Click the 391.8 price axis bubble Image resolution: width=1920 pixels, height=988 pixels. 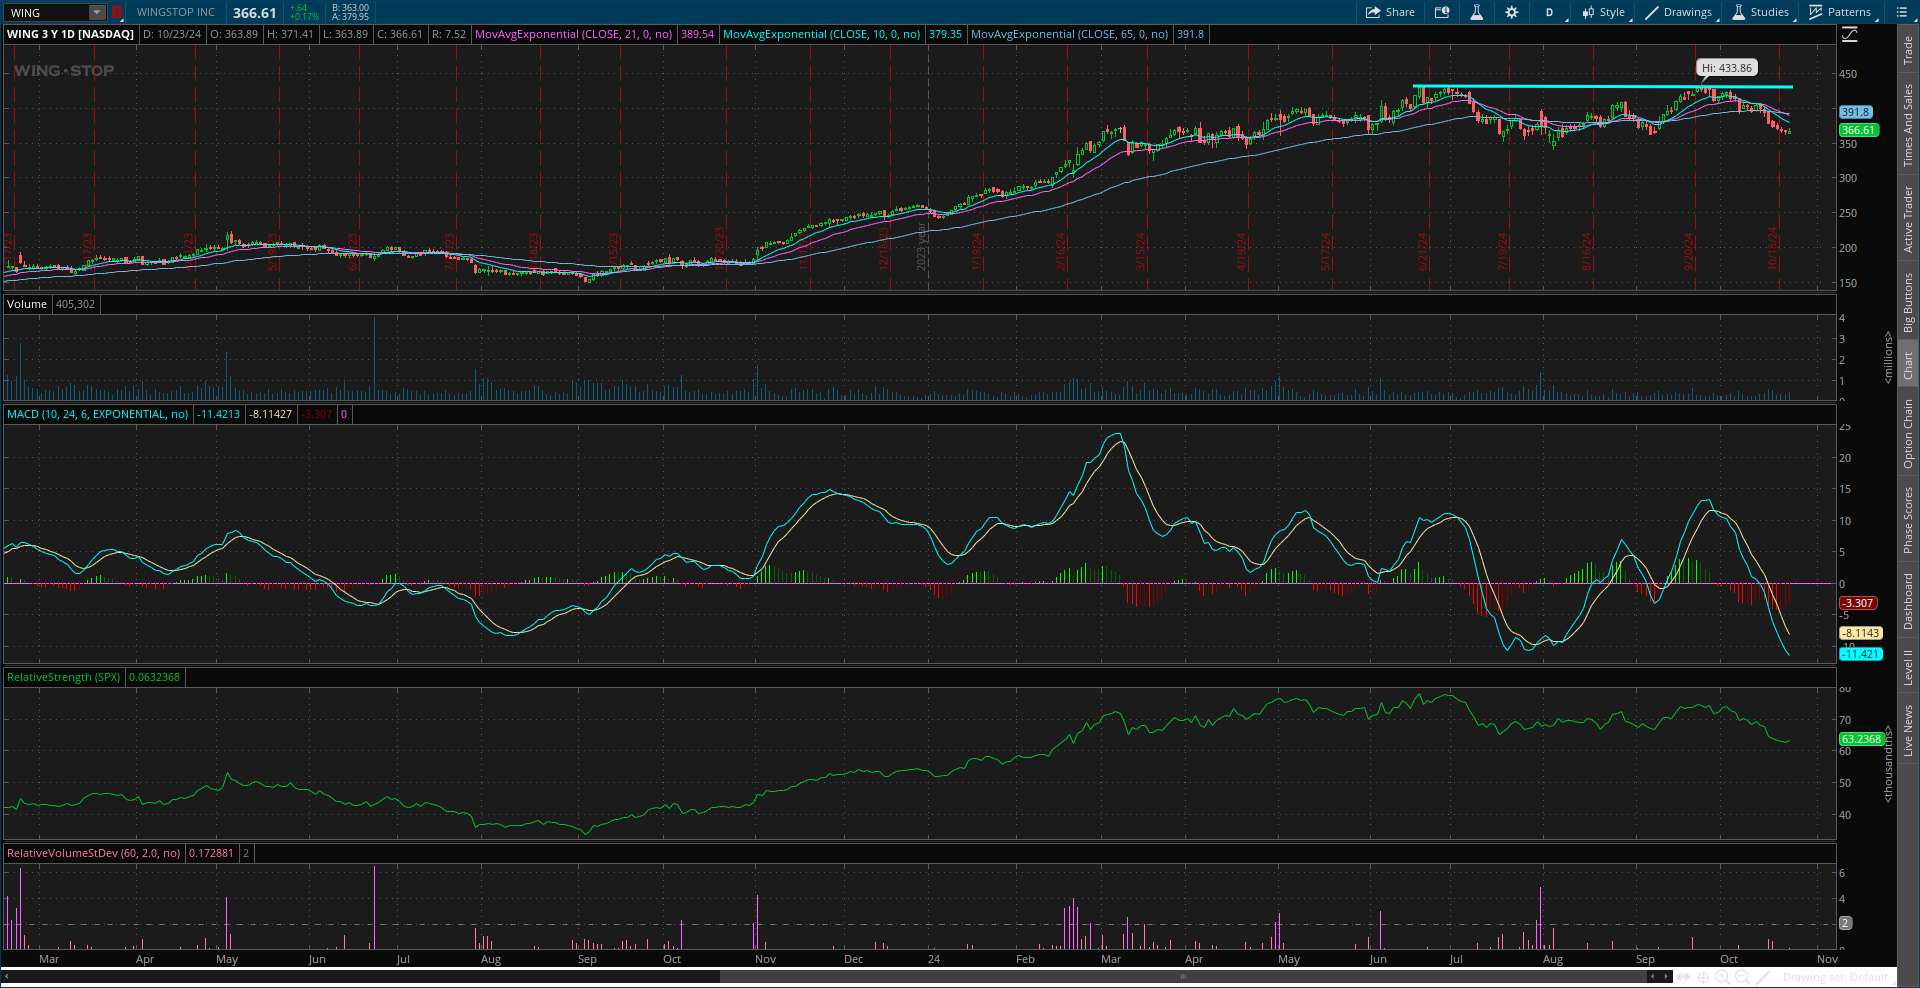click(1856, 112)
